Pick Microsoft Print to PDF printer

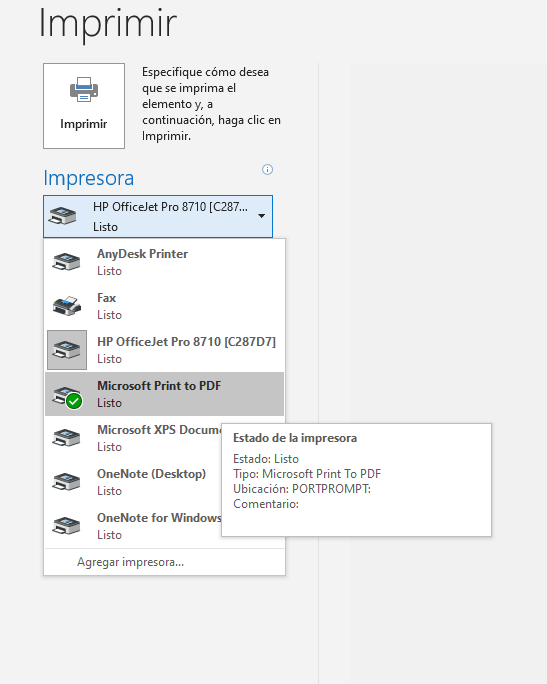(x=164, y=394)
